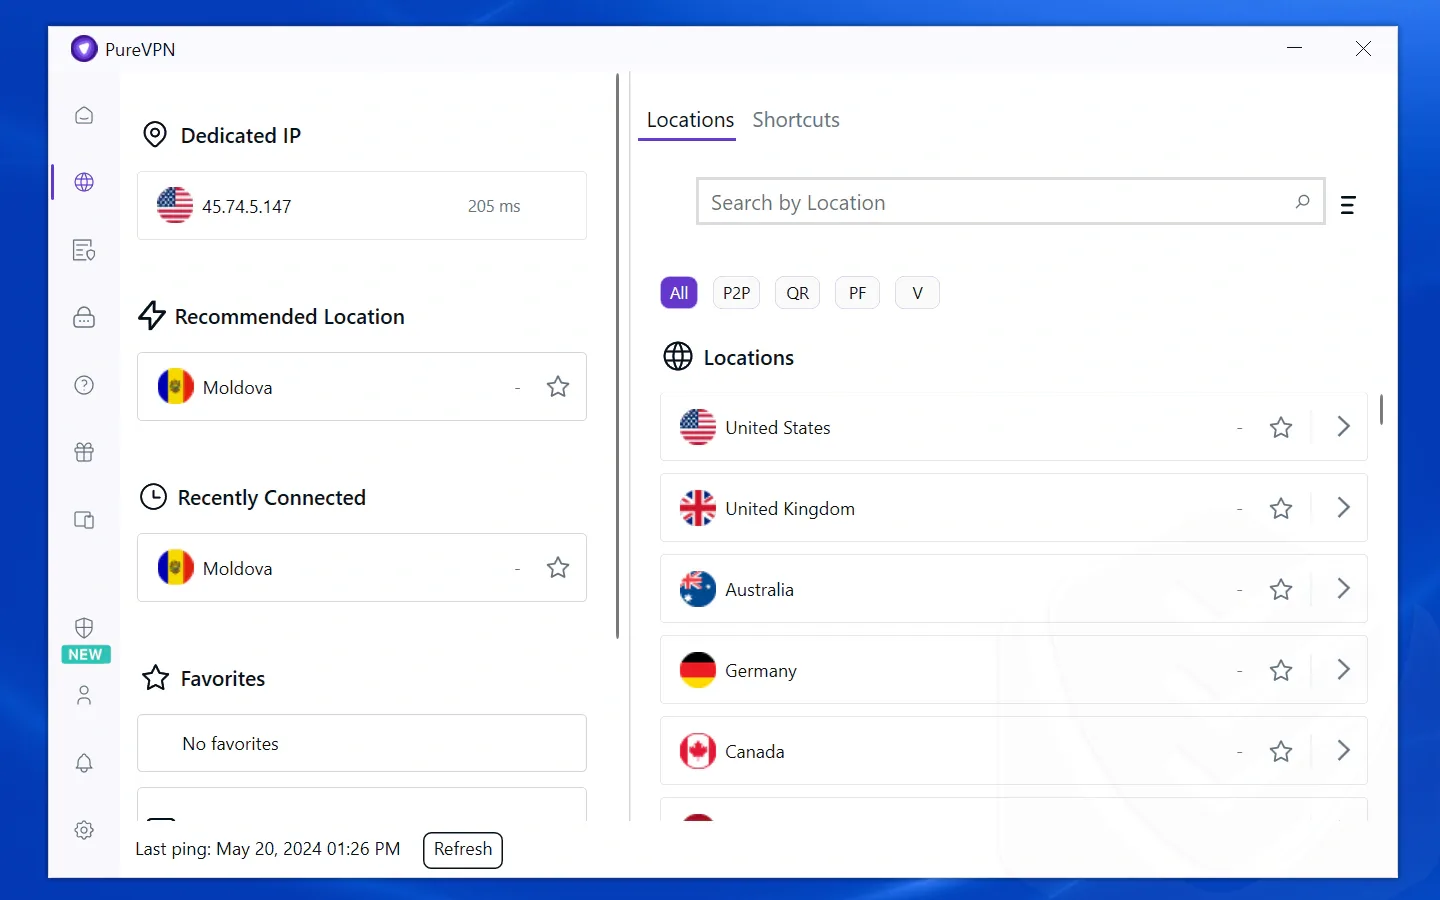Star Germany as favorite
1440x900 pixels.
click(x=1281, y=670)
